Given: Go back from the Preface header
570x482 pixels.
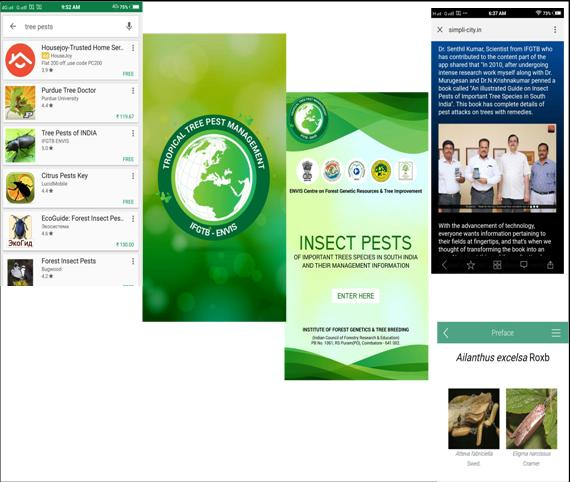Looking at the screenshot, I should [x=446, y=333].
